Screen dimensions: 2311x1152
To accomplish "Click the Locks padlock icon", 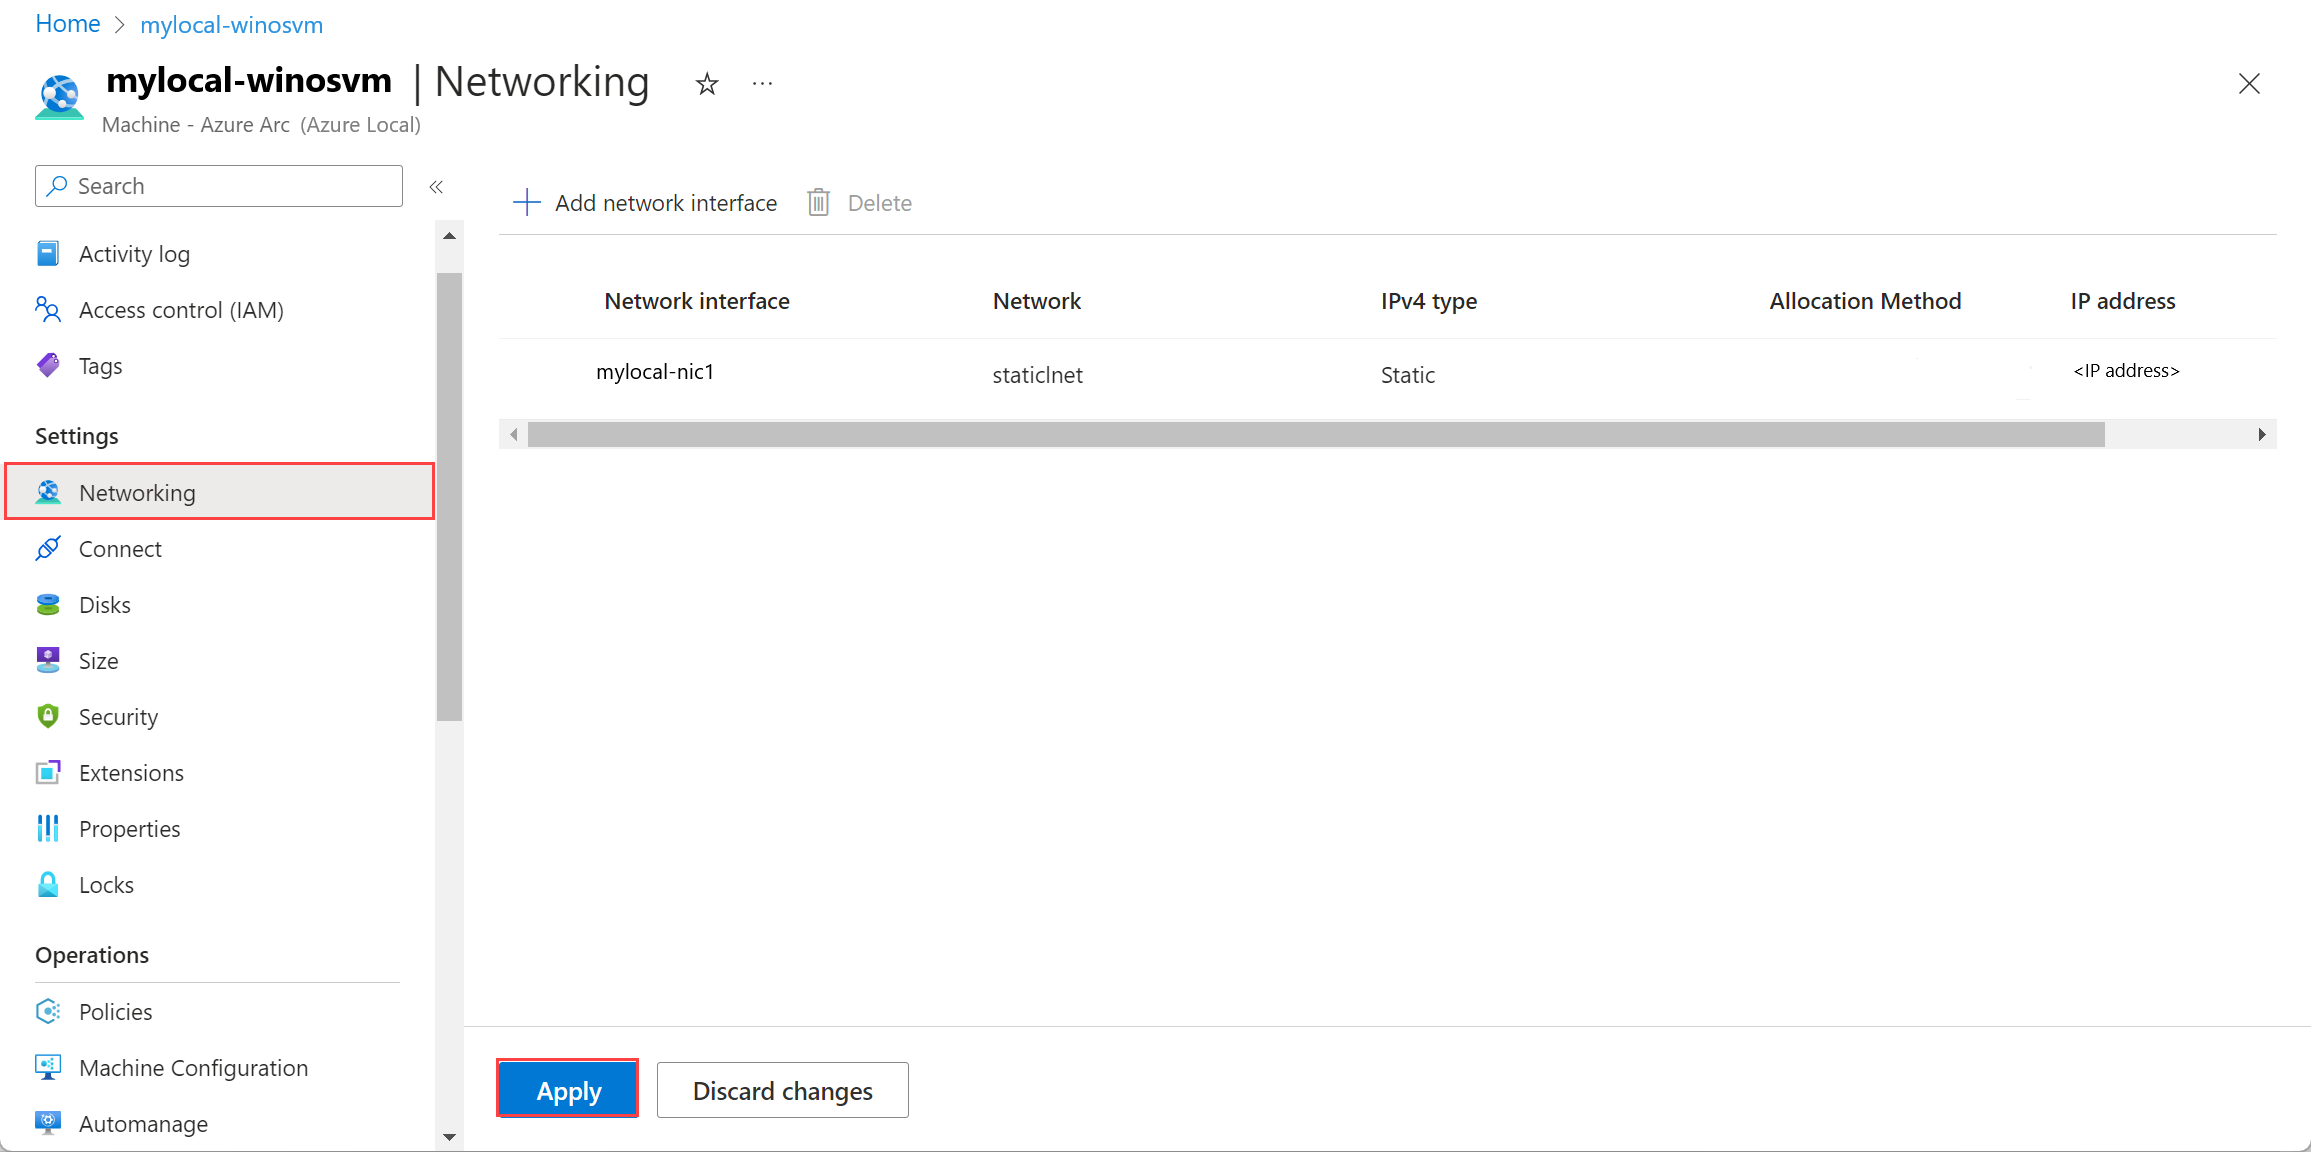I will [x=48, y=885].
